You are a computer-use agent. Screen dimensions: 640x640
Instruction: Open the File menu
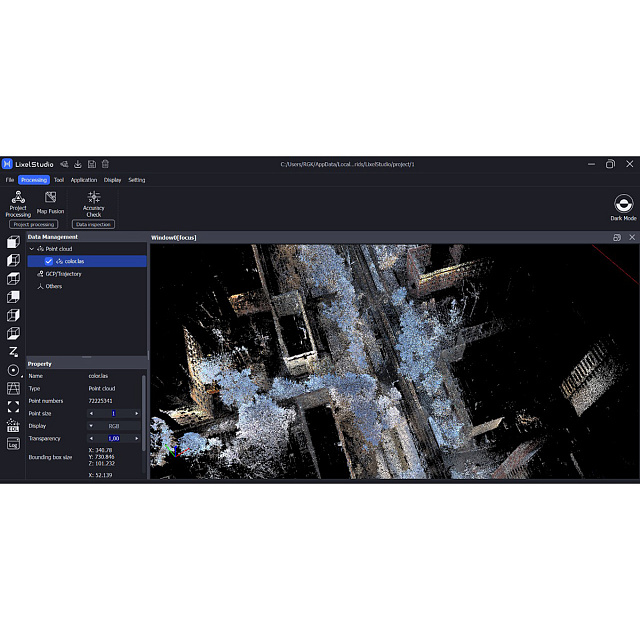click(10, 180)
